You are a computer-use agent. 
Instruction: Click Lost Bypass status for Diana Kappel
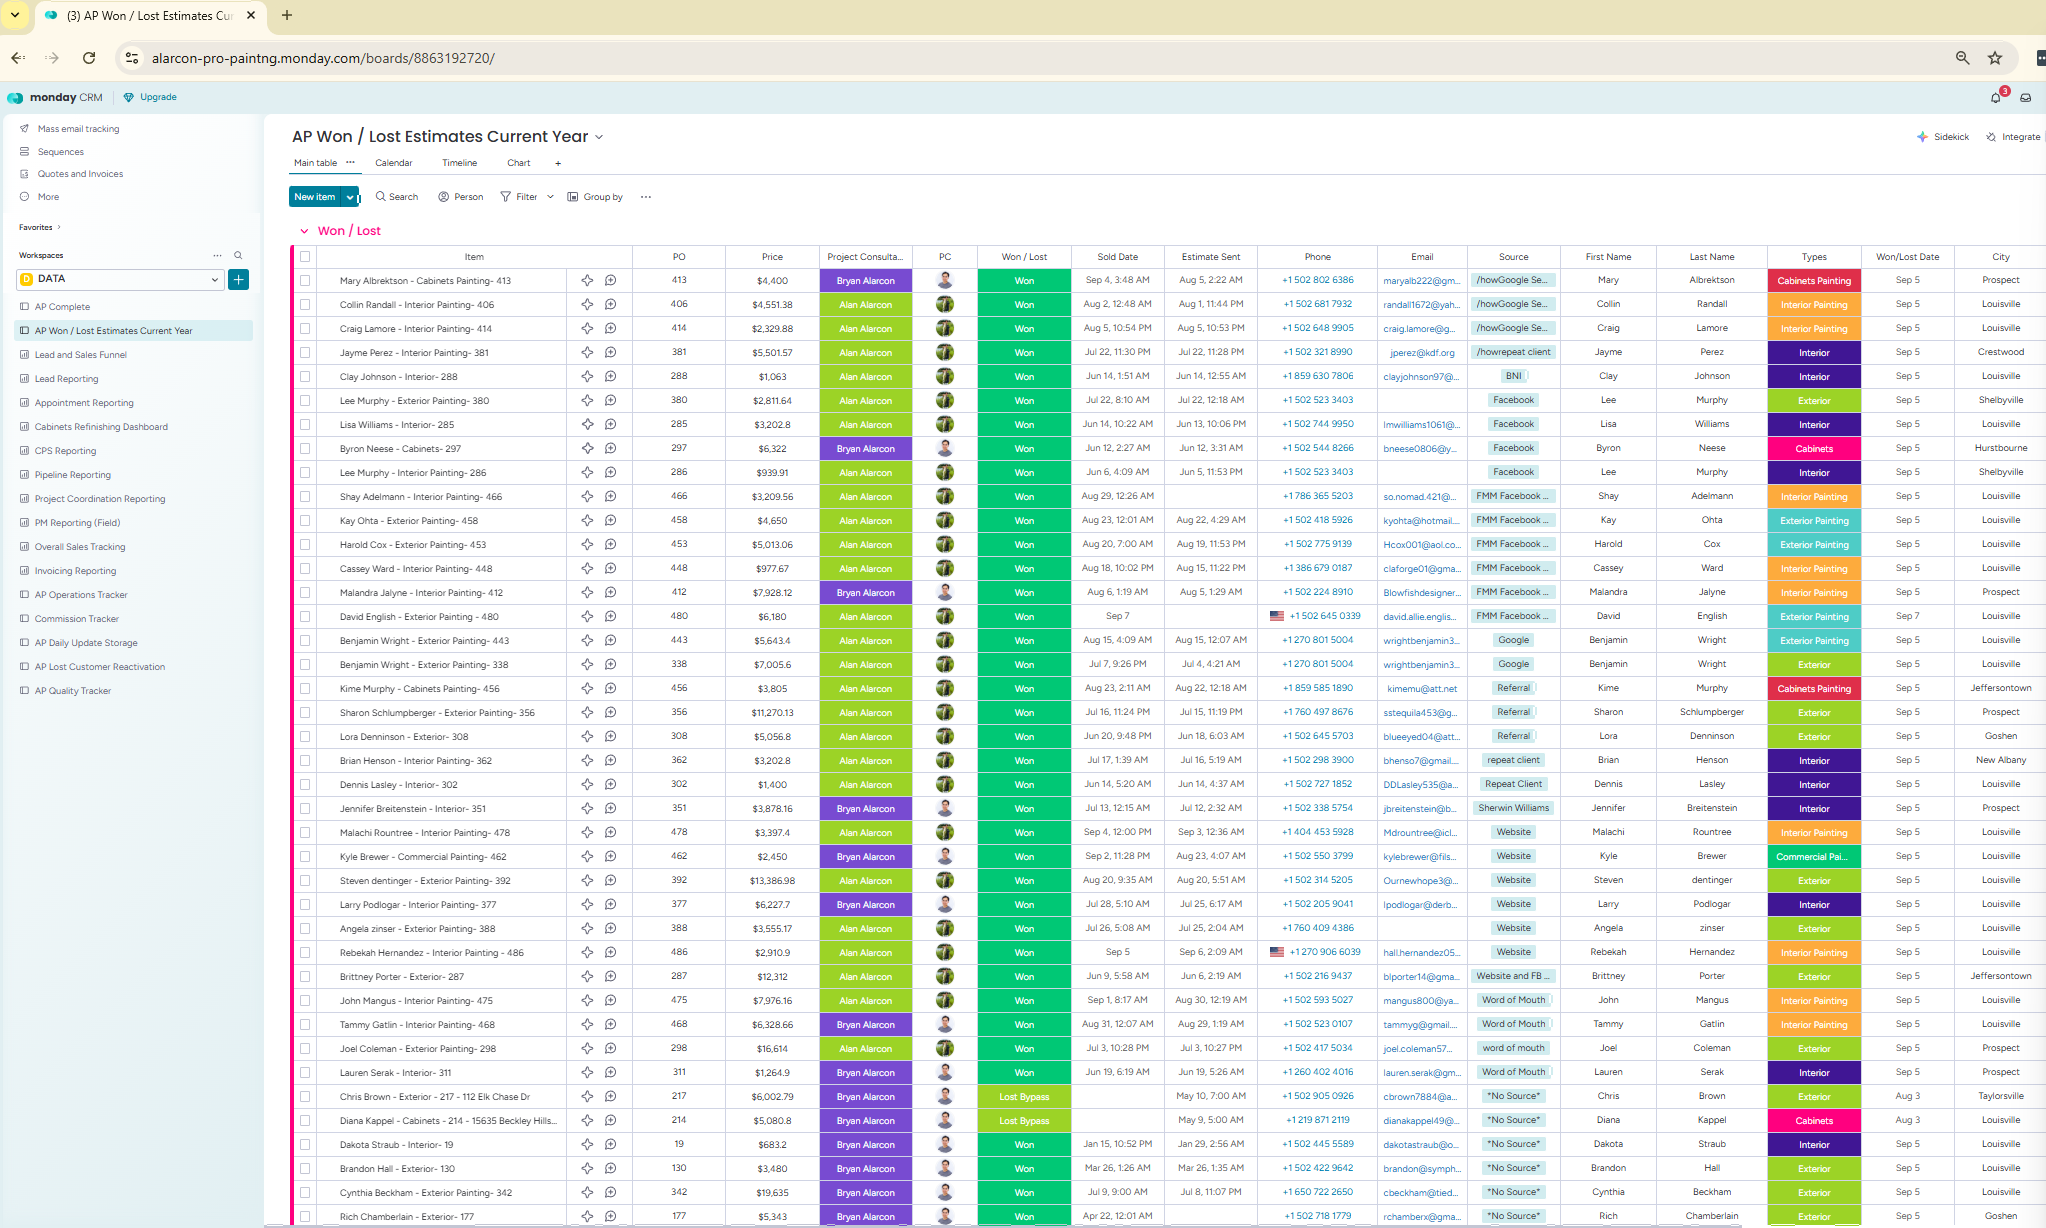[x=1024, y=1121]
